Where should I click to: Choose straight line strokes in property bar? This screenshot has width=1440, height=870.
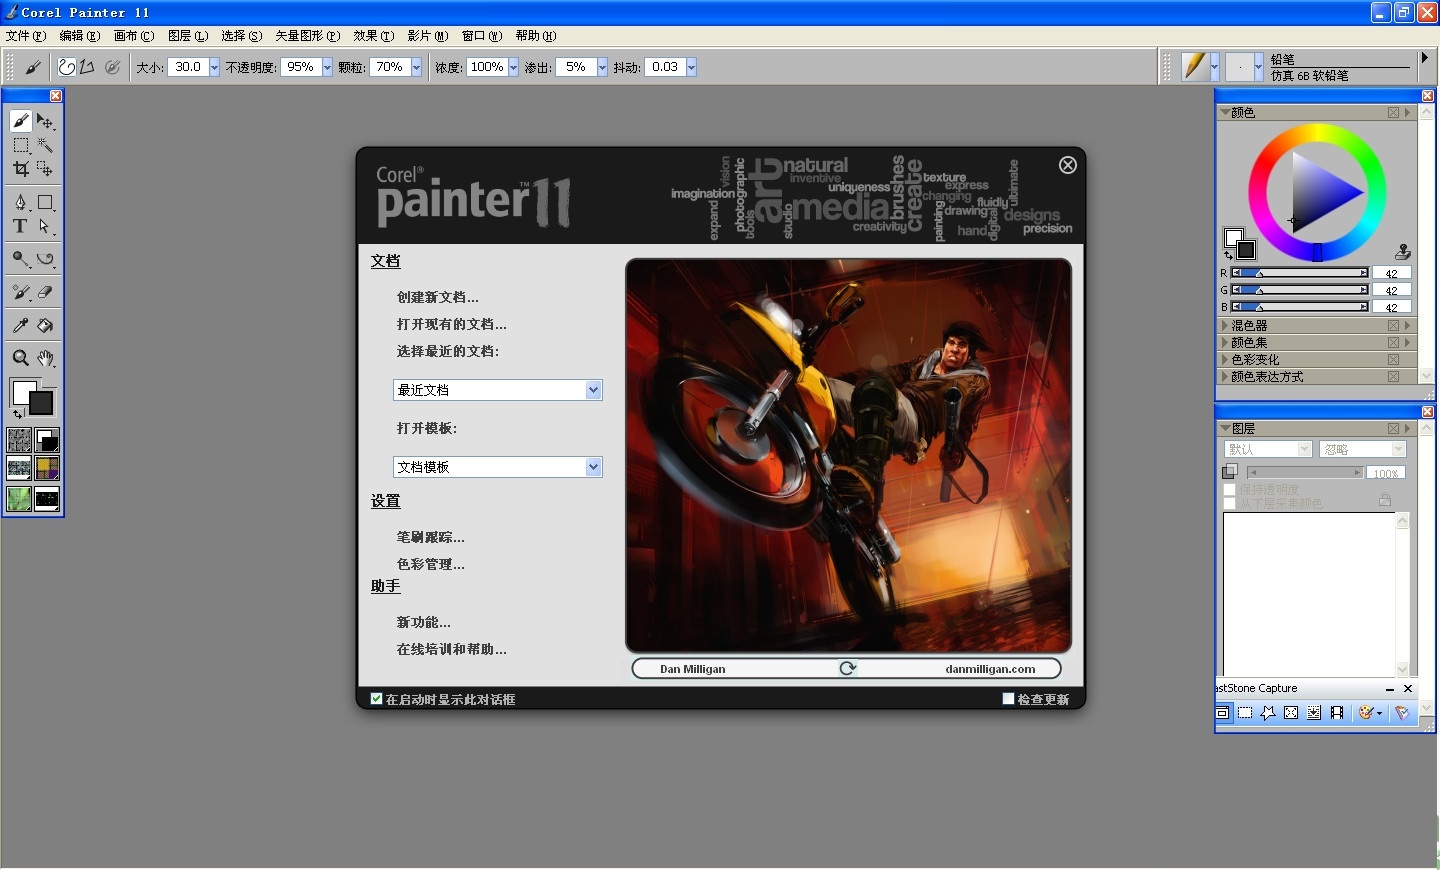pyautogui.click(x=87, y=67)
